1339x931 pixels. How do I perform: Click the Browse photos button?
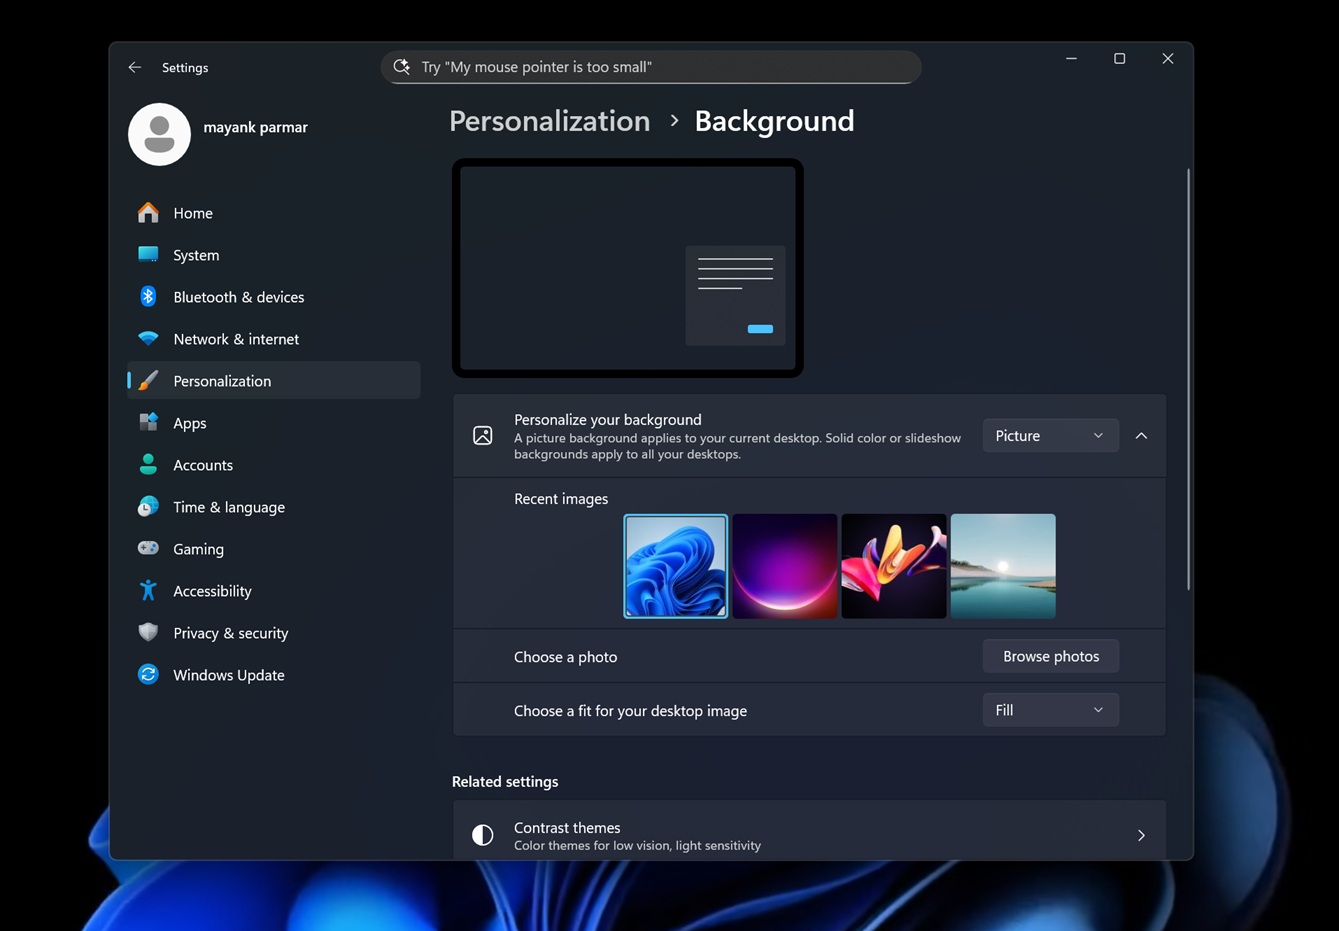click(1050, 655)
